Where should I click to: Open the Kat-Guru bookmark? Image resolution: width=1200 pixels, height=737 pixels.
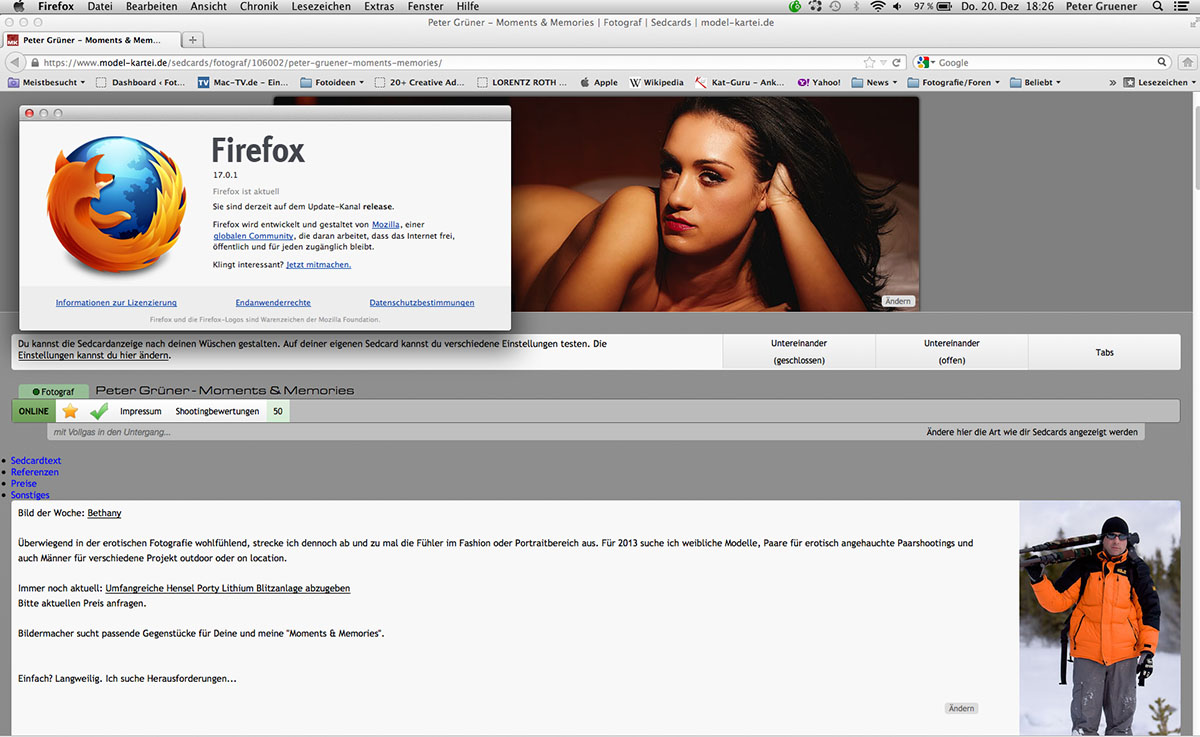click(x=740, y=82)
